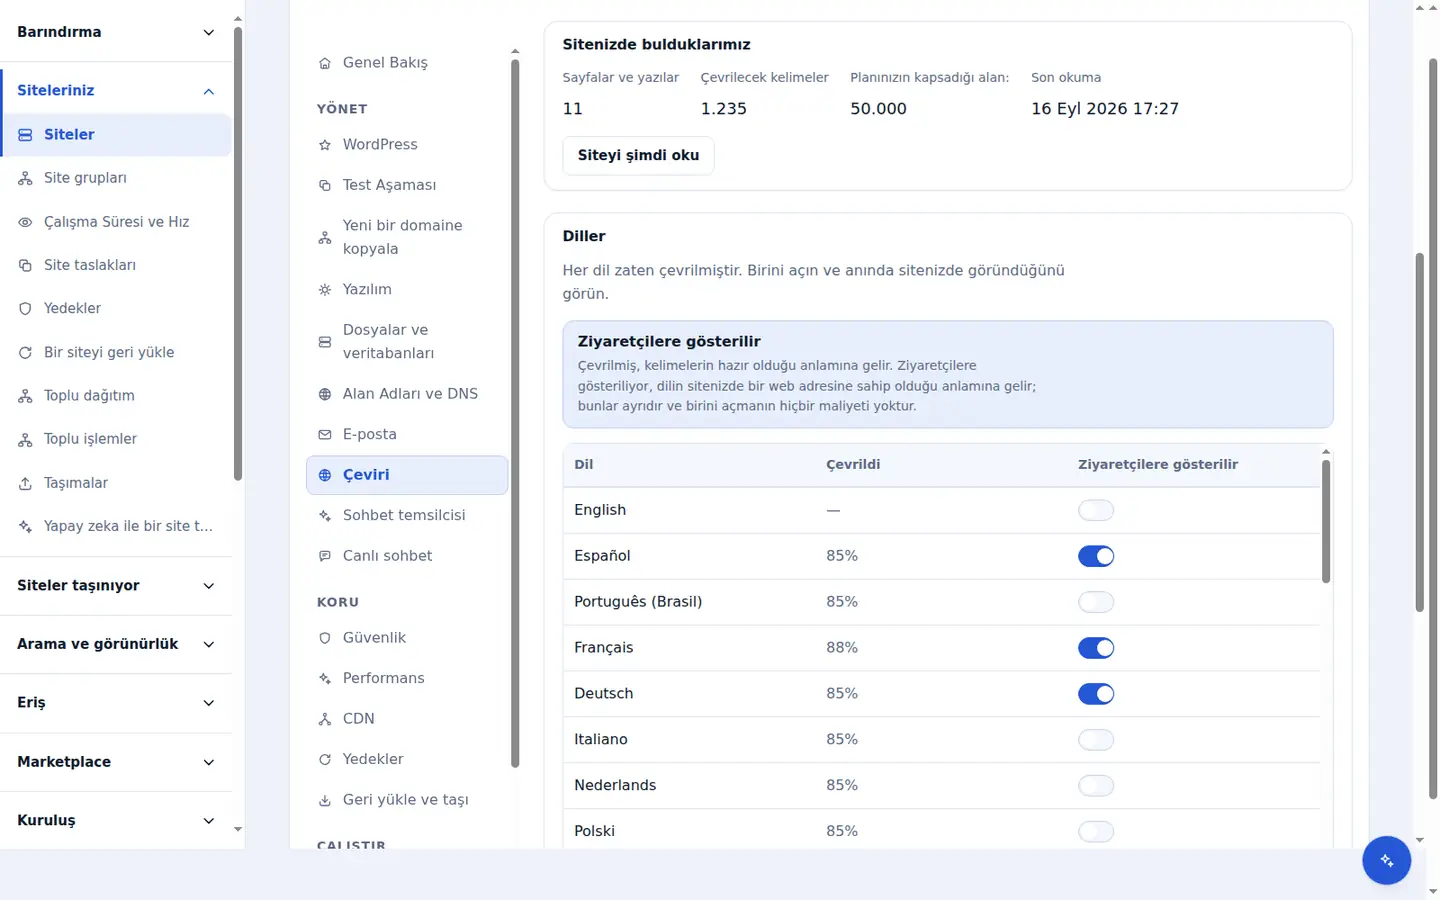Viewport: 1440px width, 900px height.
Task: Click the Bir siteyi geri yükle icon
Action: click(25, 352)
